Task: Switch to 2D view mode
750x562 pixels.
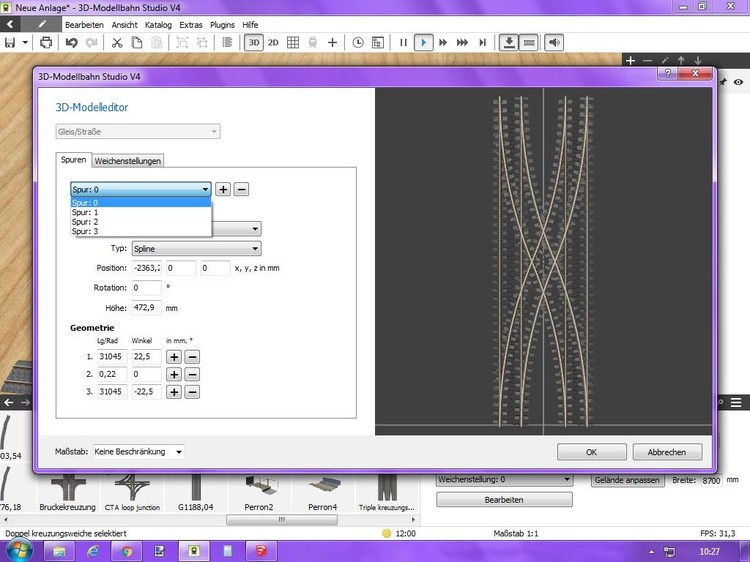Action: pos(273,43)
